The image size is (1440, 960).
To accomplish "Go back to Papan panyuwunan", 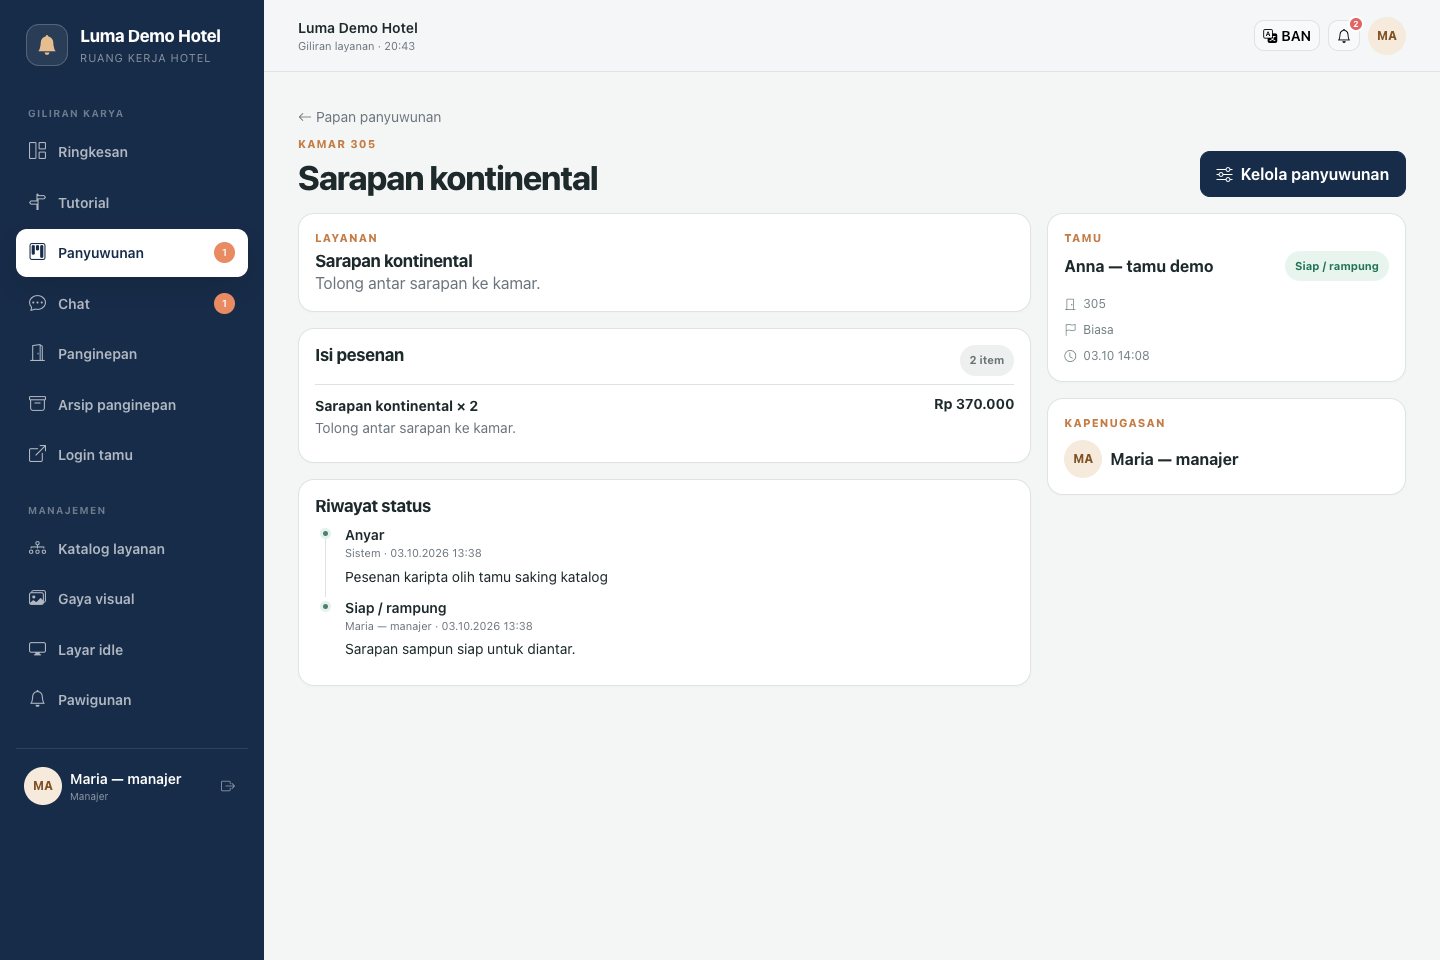I will pos(370,117).
